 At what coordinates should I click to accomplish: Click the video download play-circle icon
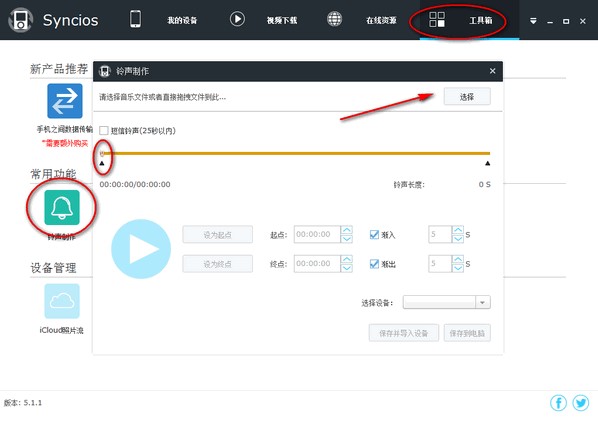click(237, 19)
